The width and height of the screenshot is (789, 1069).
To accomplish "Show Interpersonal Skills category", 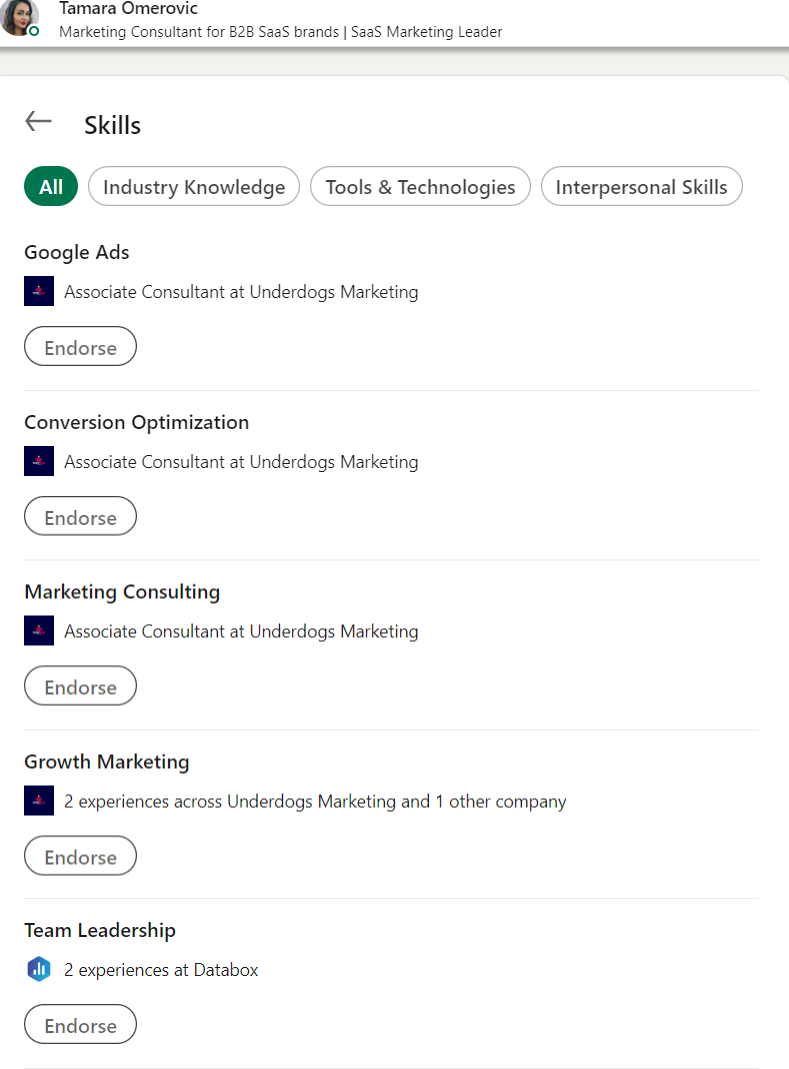I will click(641, 186).
